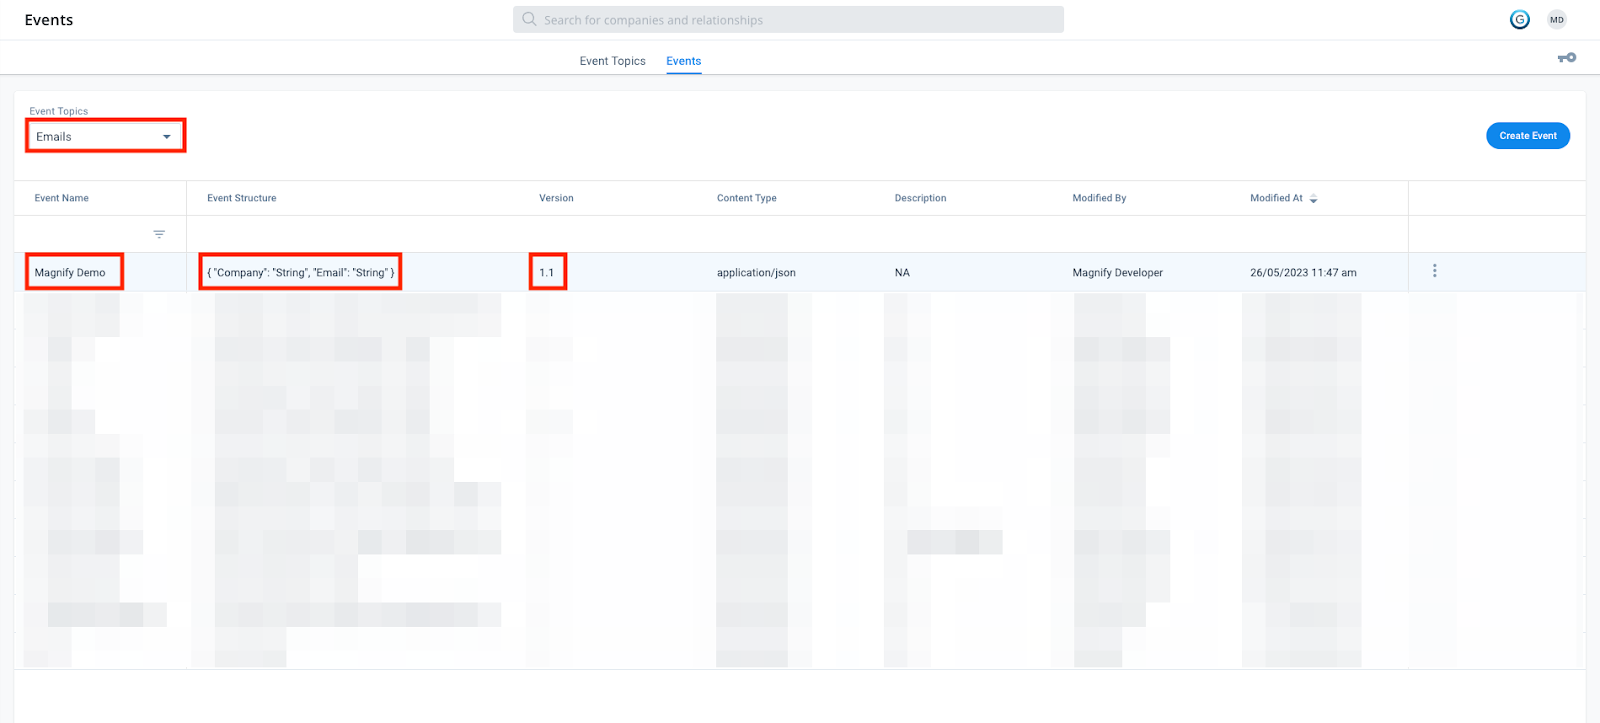
Task: Click the Content Type column header
Action: [x=746, y=198]
